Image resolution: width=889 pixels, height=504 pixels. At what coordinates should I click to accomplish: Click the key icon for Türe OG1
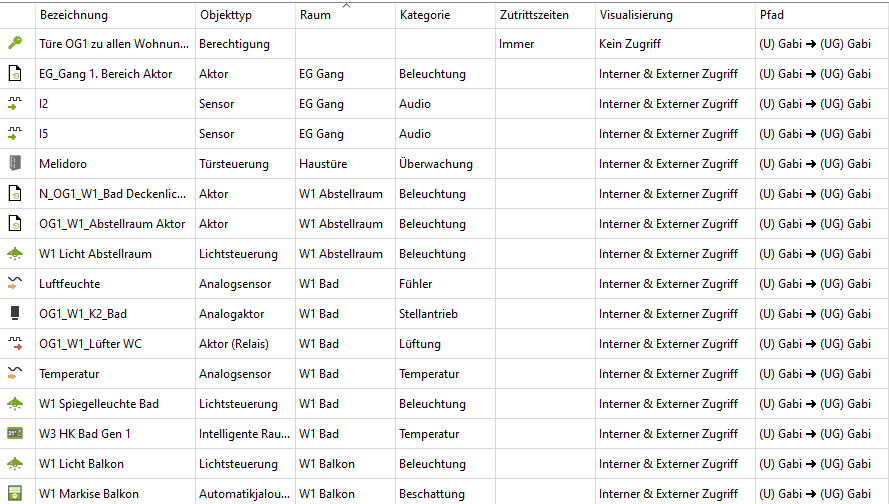tap(15, 43)
